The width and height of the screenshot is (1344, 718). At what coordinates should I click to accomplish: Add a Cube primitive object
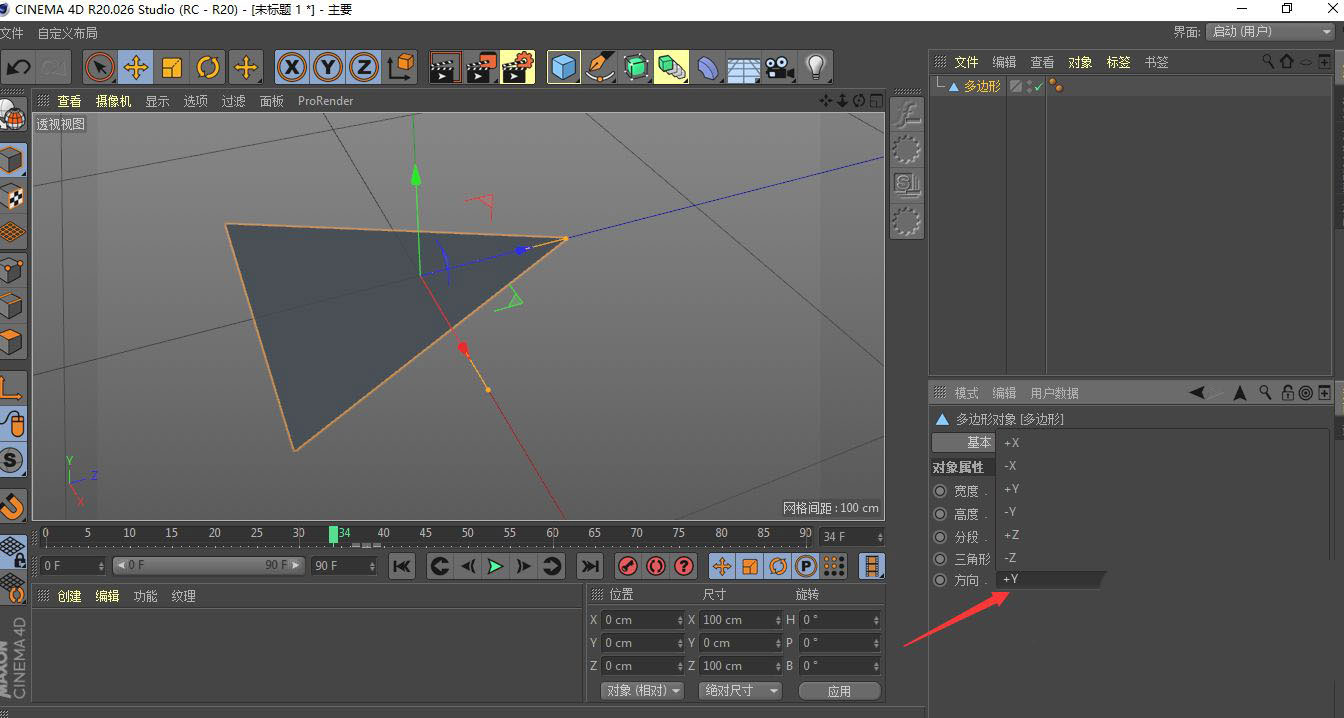pos(564,67)
